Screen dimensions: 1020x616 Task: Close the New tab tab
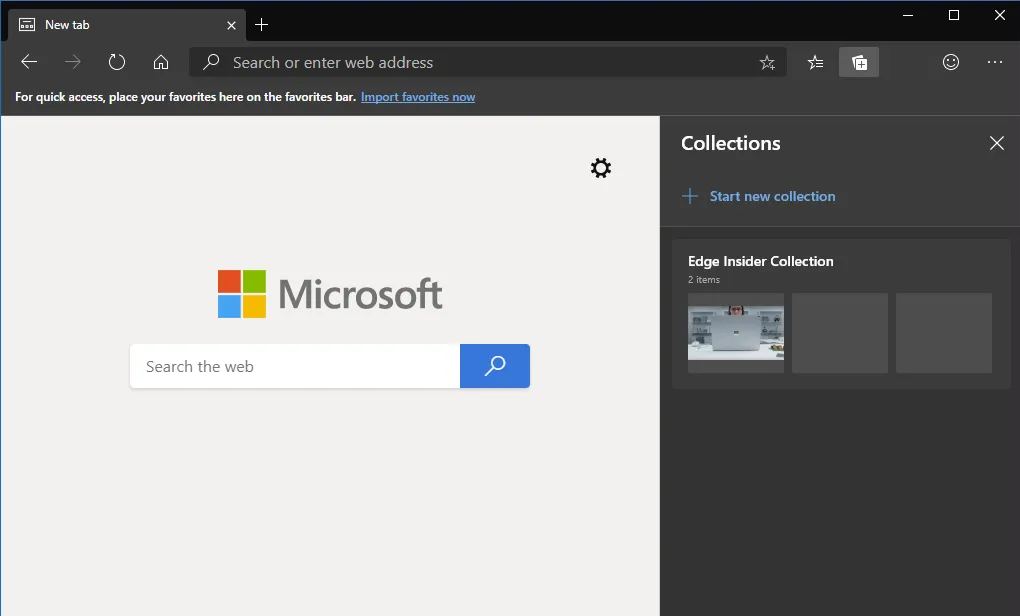[231, 25]
